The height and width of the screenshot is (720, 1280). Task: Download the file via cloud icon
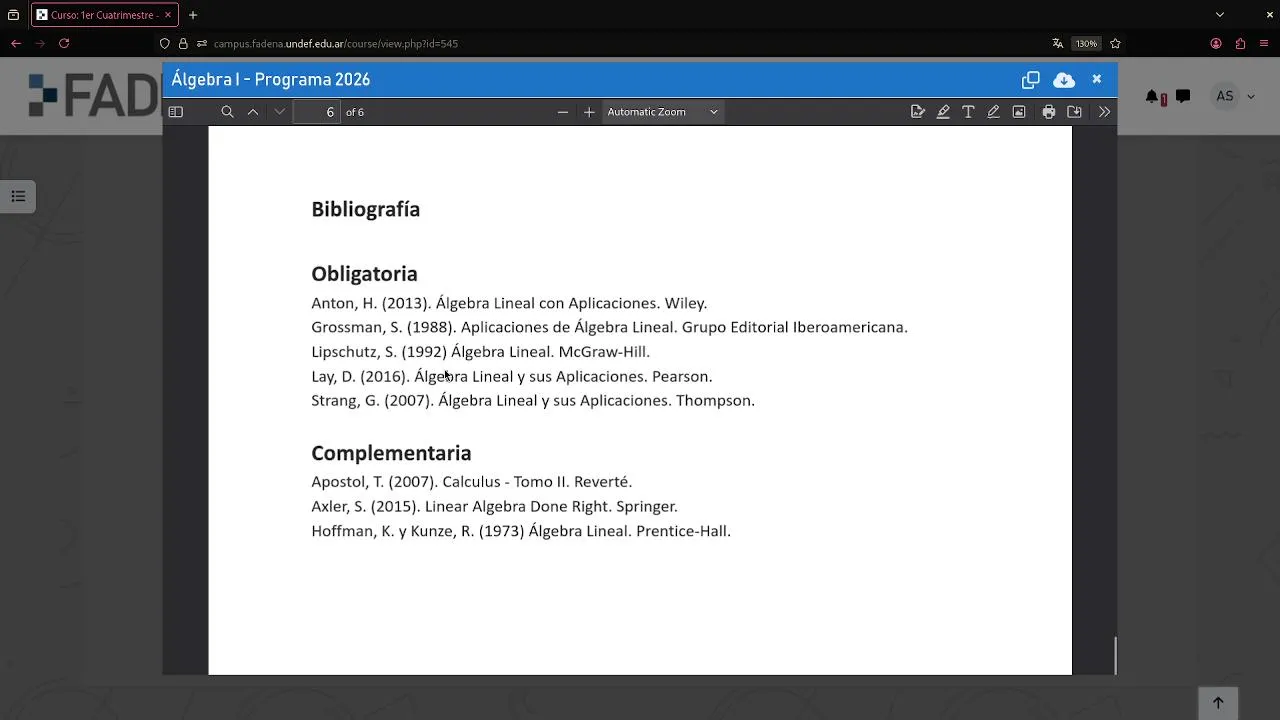(x=1064, y=79)
